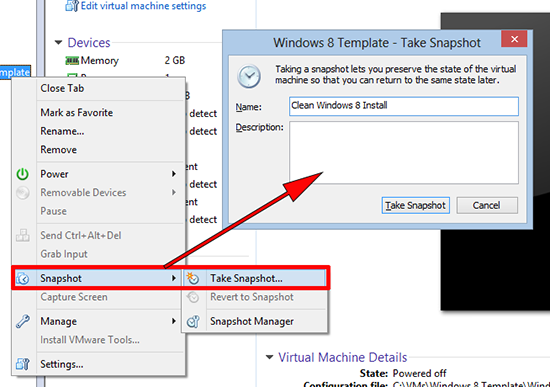This screenshot has height=387, width=550.
Task: Click the Snapshot Manager submenu icon
Action: (x=193, y=321)
